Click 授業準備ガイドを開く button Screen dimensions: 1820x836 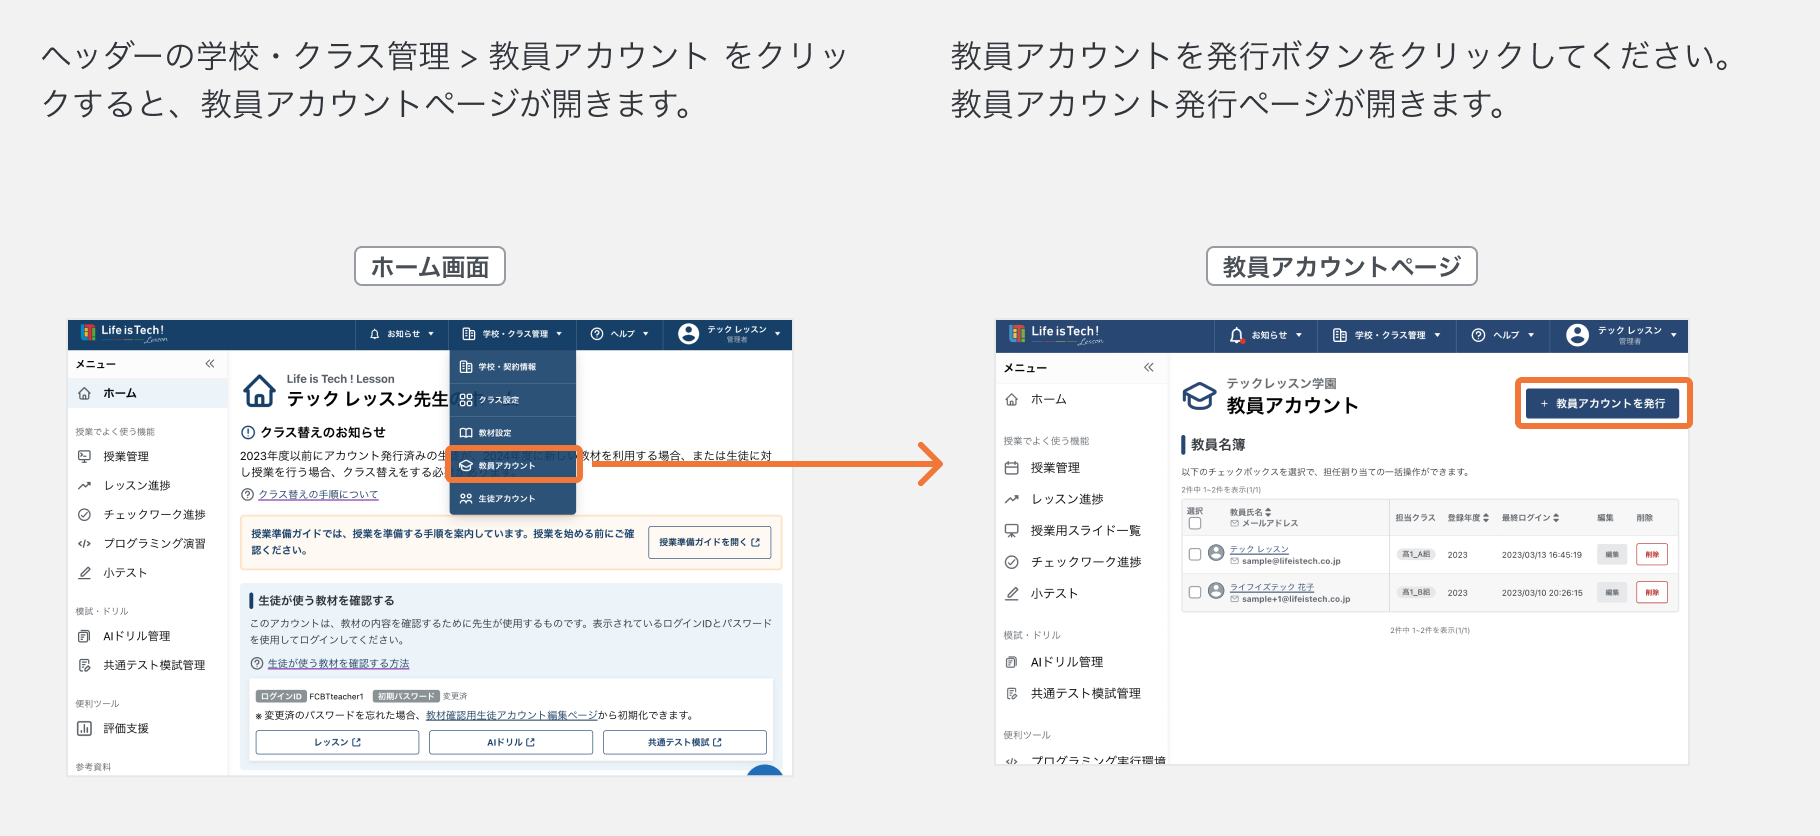coord(709,542)
